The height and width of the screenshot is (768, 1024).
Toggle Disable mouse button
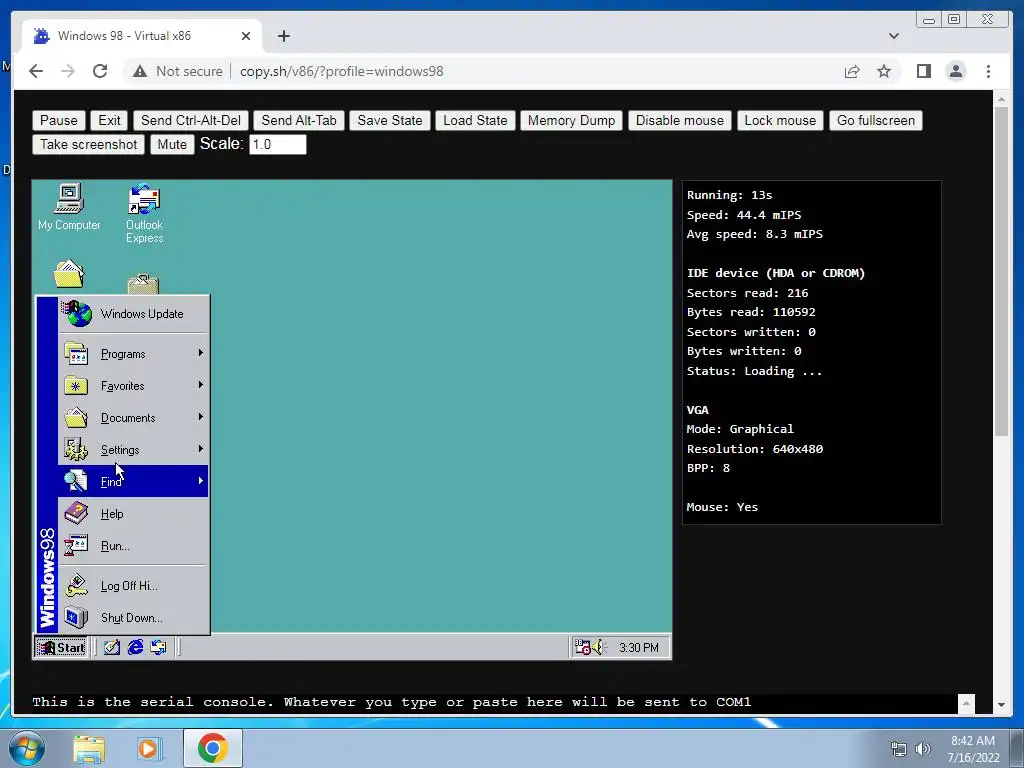(680, 120)
